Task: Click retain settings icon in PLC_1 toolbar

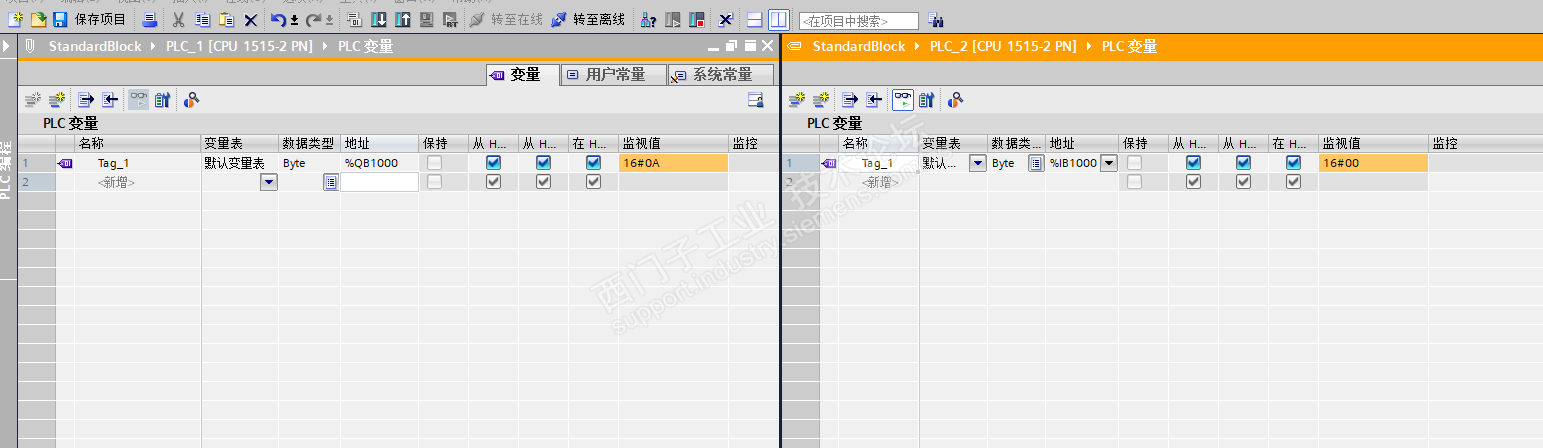Action: pyautogui.click(x=162, y=99)
